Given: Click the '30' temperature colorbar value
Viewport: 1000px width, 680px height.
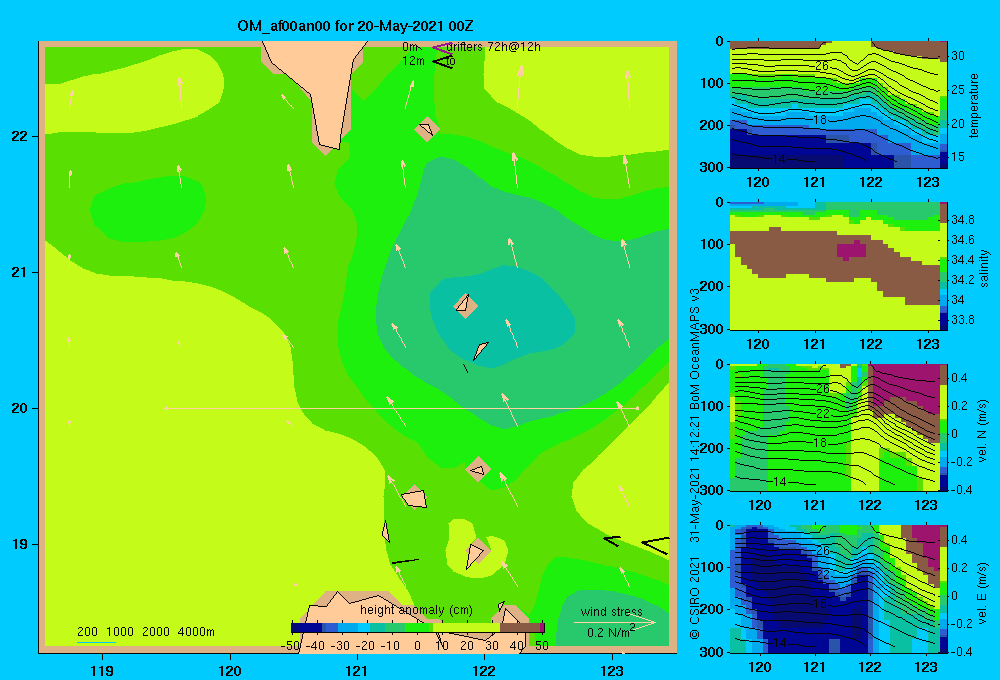Looking at the screenshot, I should coord(958,56).
